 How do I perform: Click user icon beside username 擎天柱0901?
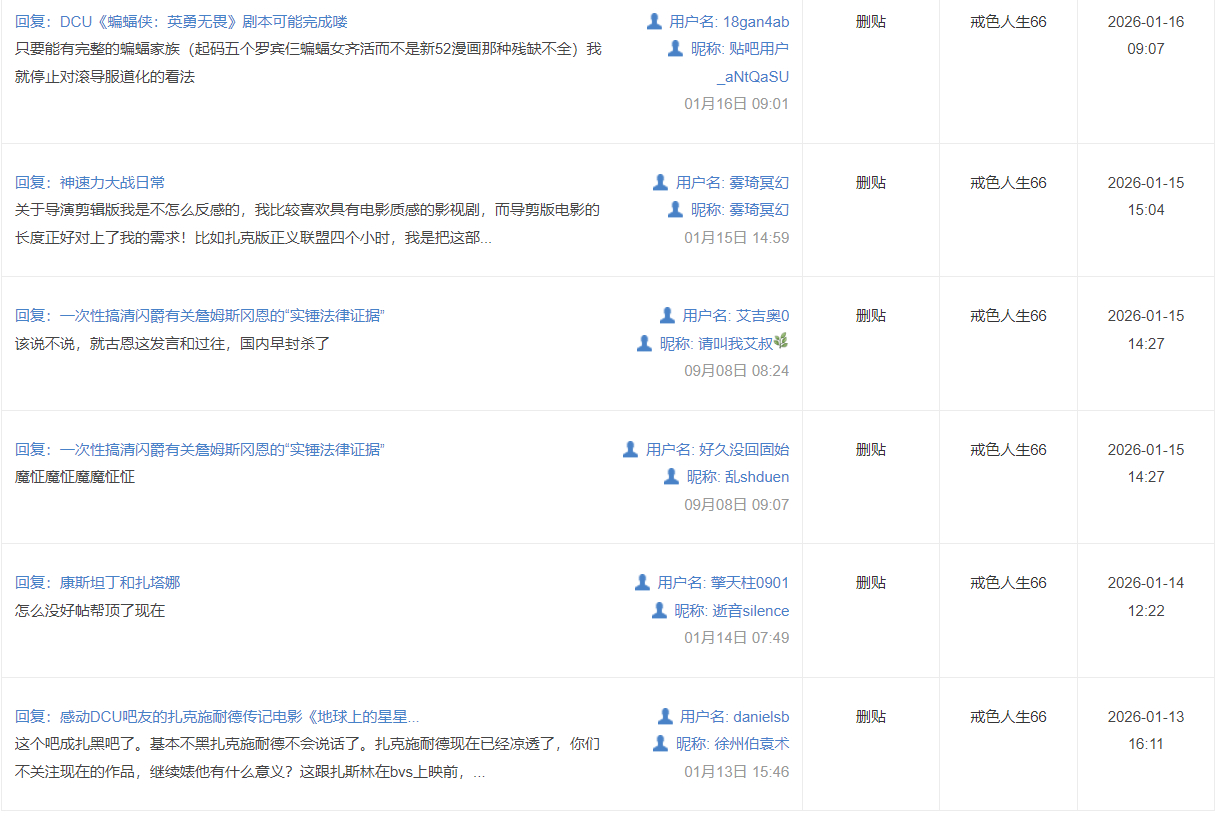click(642, 582)
